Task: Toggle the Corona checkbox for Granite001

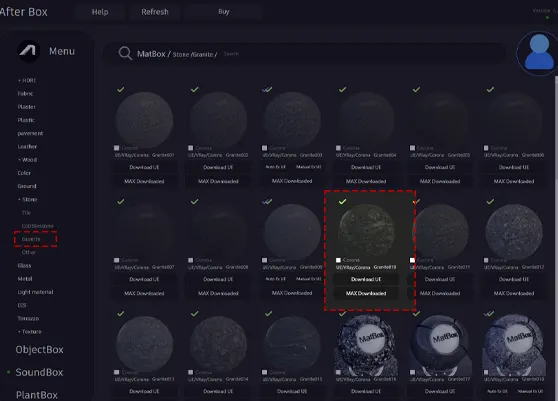Action: click(x=116, y=148)
